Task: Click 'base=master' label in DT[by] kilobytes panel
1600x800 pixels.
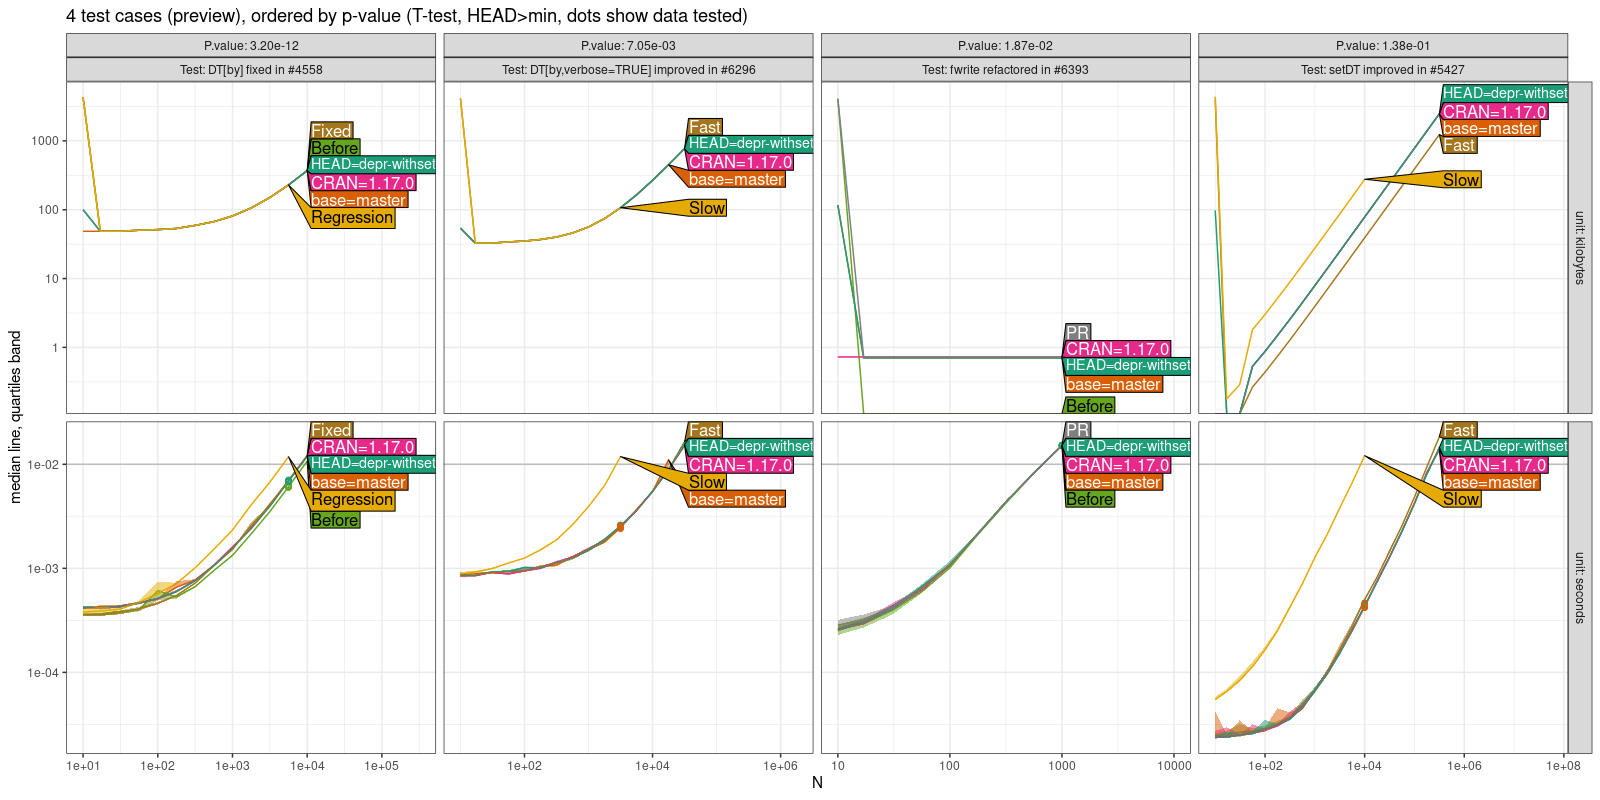Action: 358,200
